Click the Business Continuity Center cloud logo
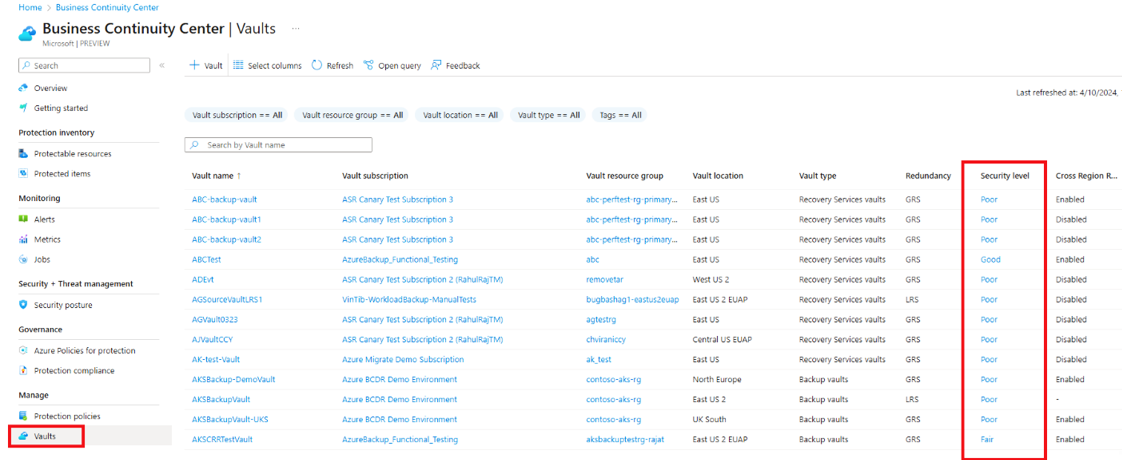 [x=27, y=32]
